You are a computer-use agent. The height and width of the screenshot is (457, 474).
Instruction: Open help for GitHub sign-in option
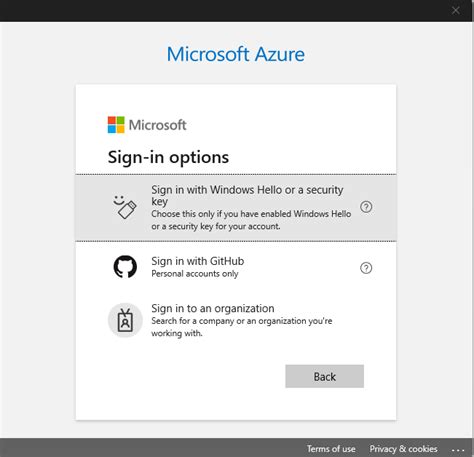(x=366, y=268)
